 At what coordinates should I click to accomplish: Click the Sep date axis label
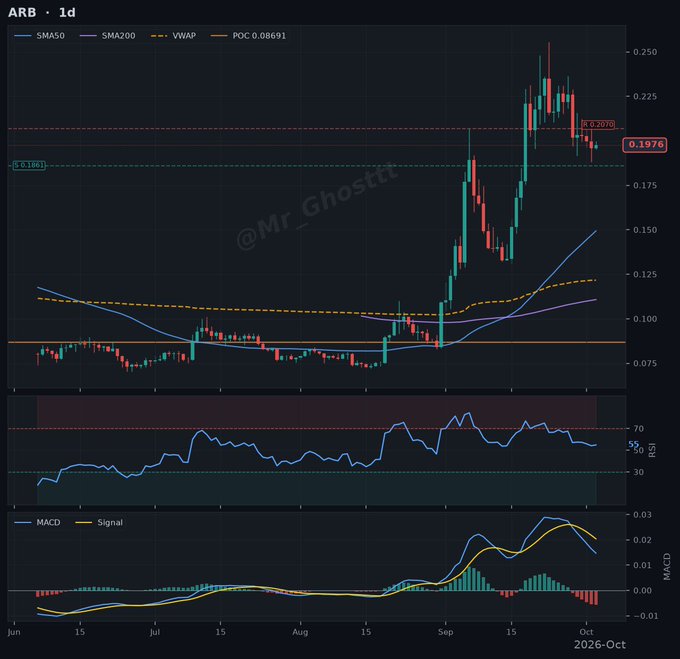click(445, 632)
